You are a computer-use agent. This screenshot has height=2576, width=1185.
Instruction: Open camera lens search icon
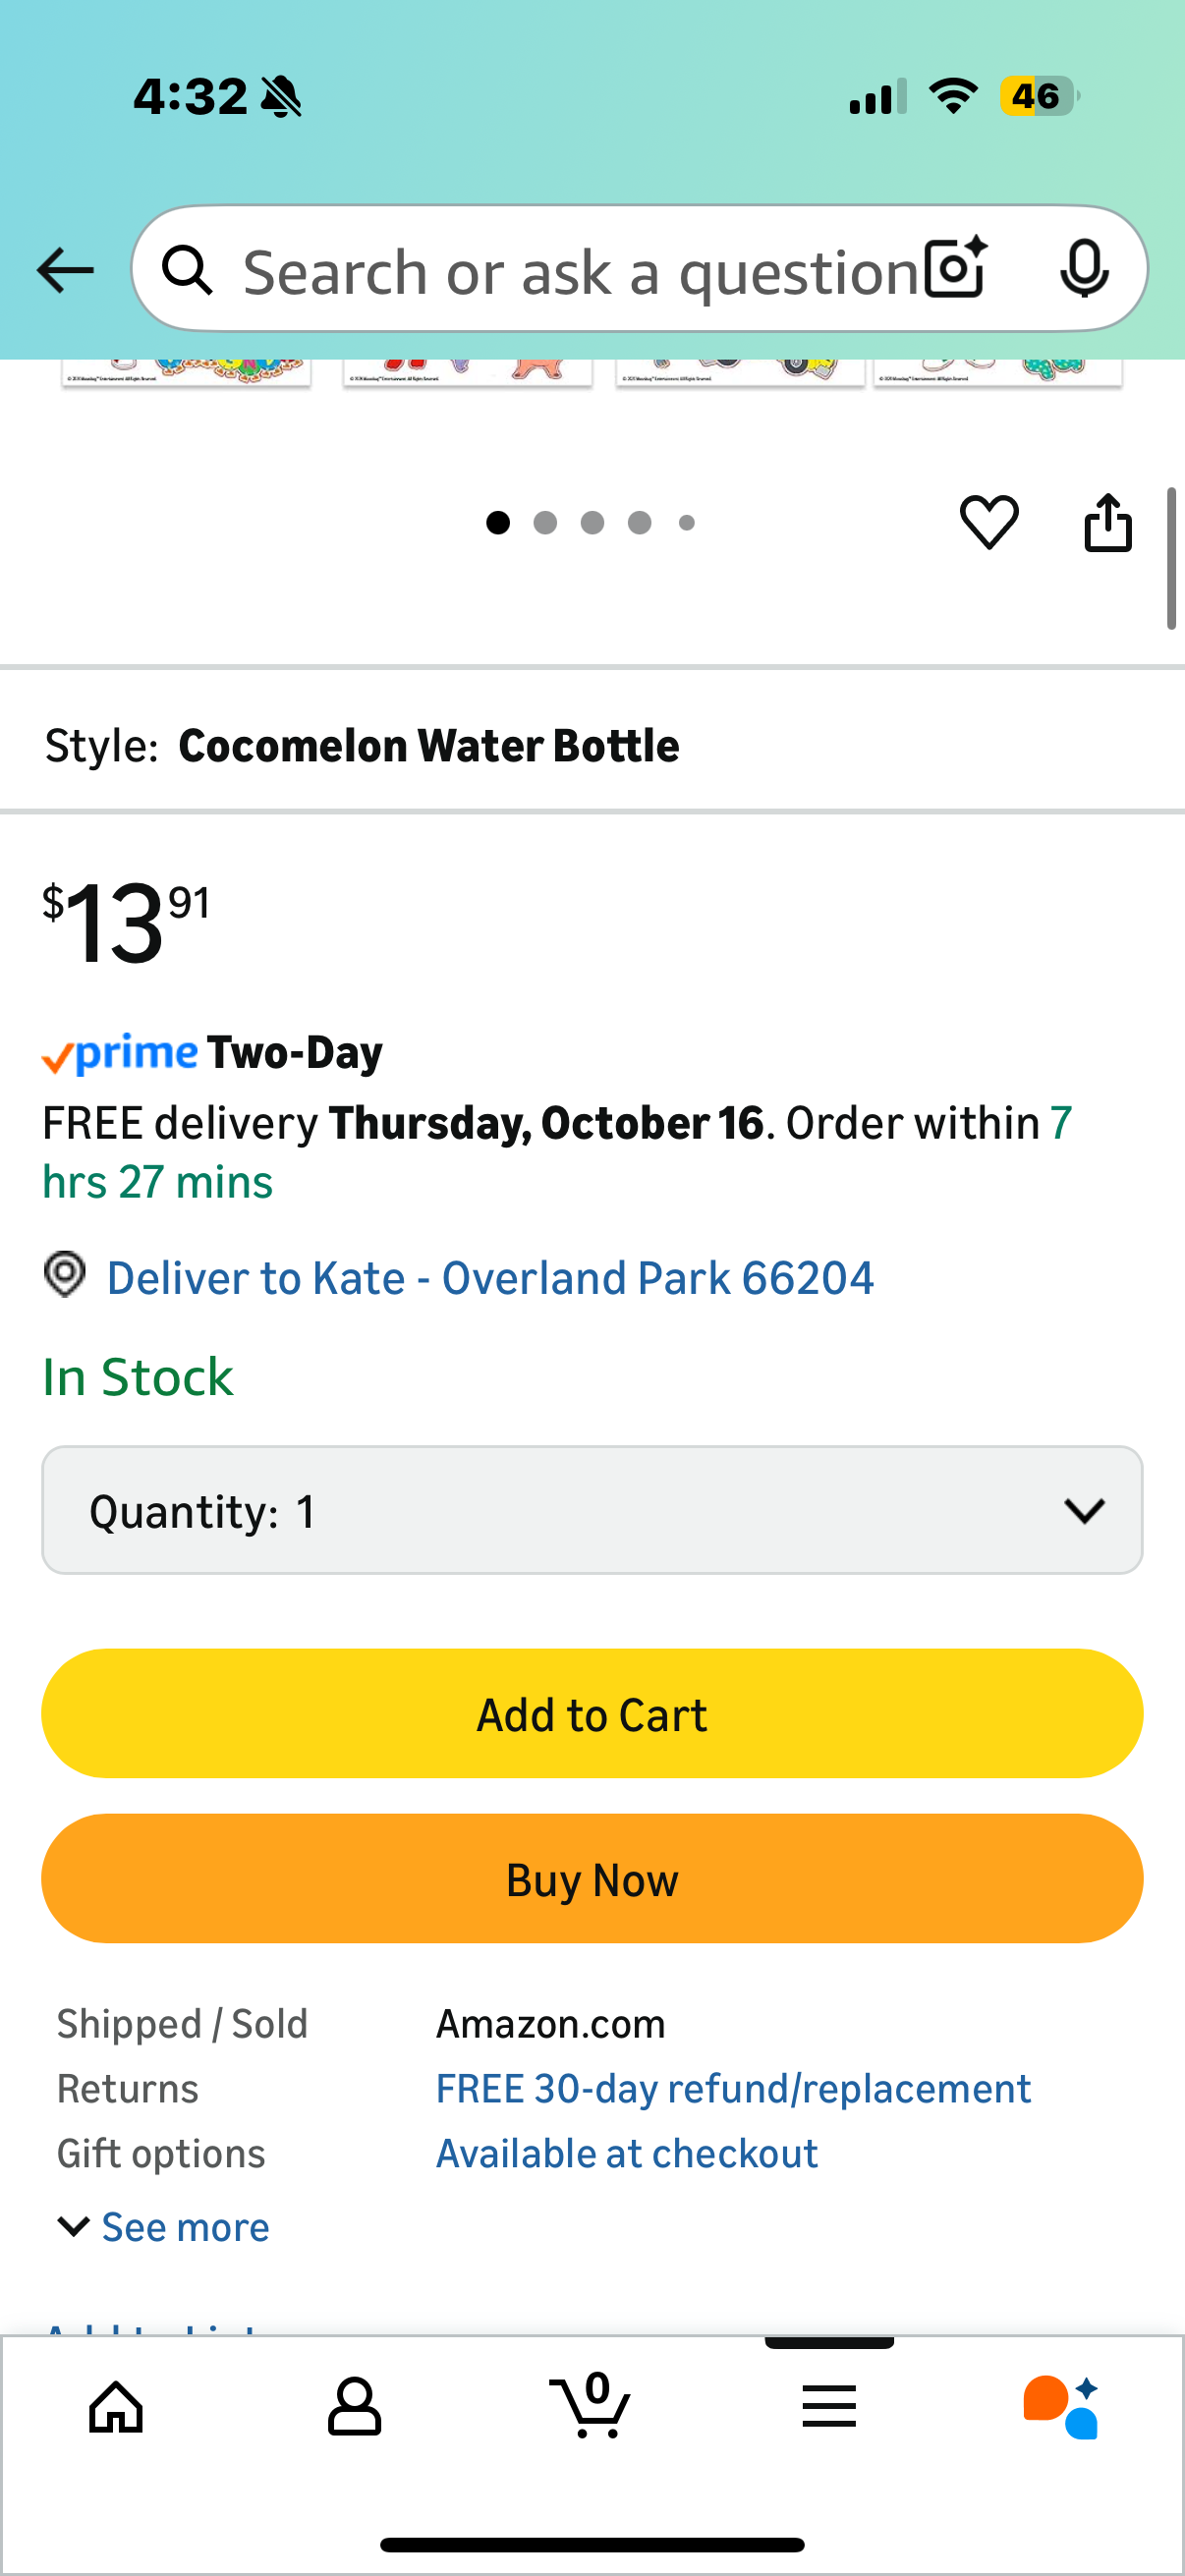tap(955, 269)
